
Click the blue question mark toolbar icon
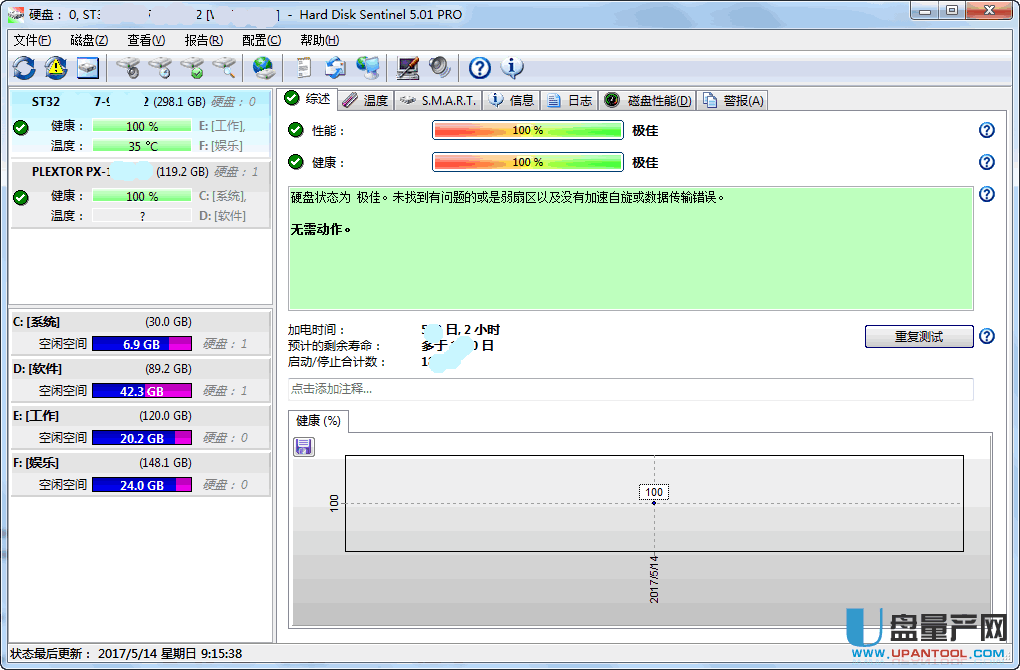click(480, 68)
